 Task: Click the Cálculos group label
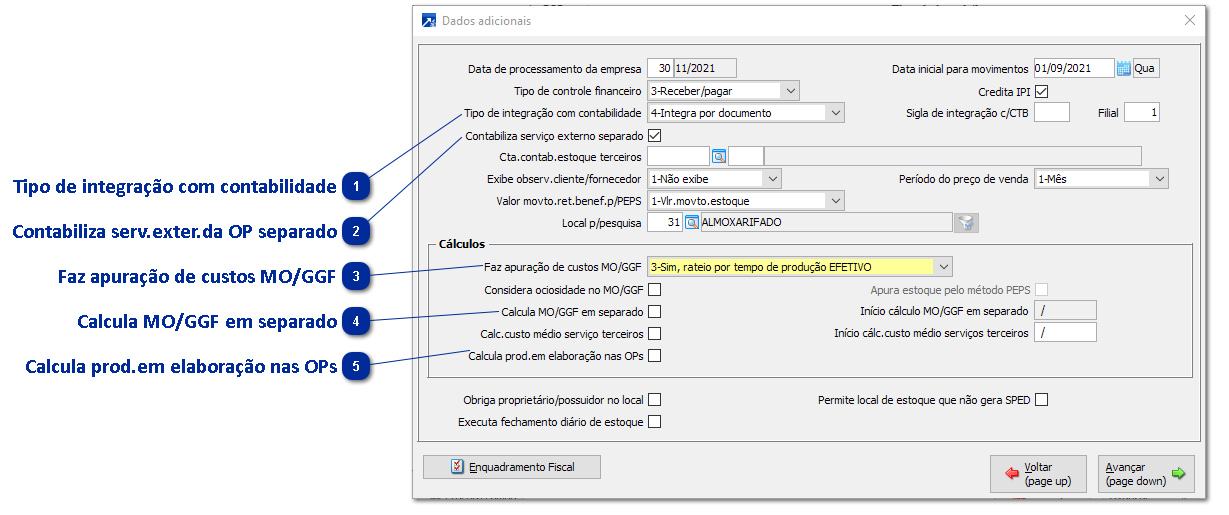[x=462, y=244]
